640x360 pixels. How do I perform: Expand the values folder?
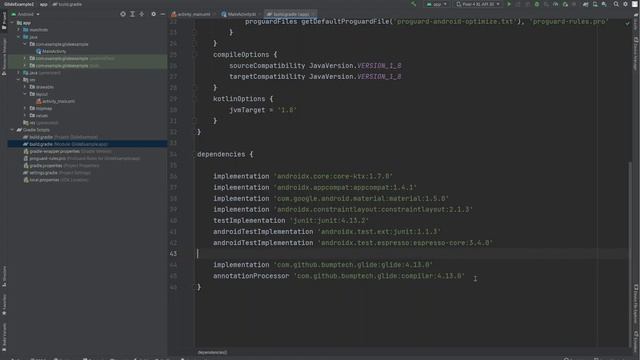coord(25,116)
